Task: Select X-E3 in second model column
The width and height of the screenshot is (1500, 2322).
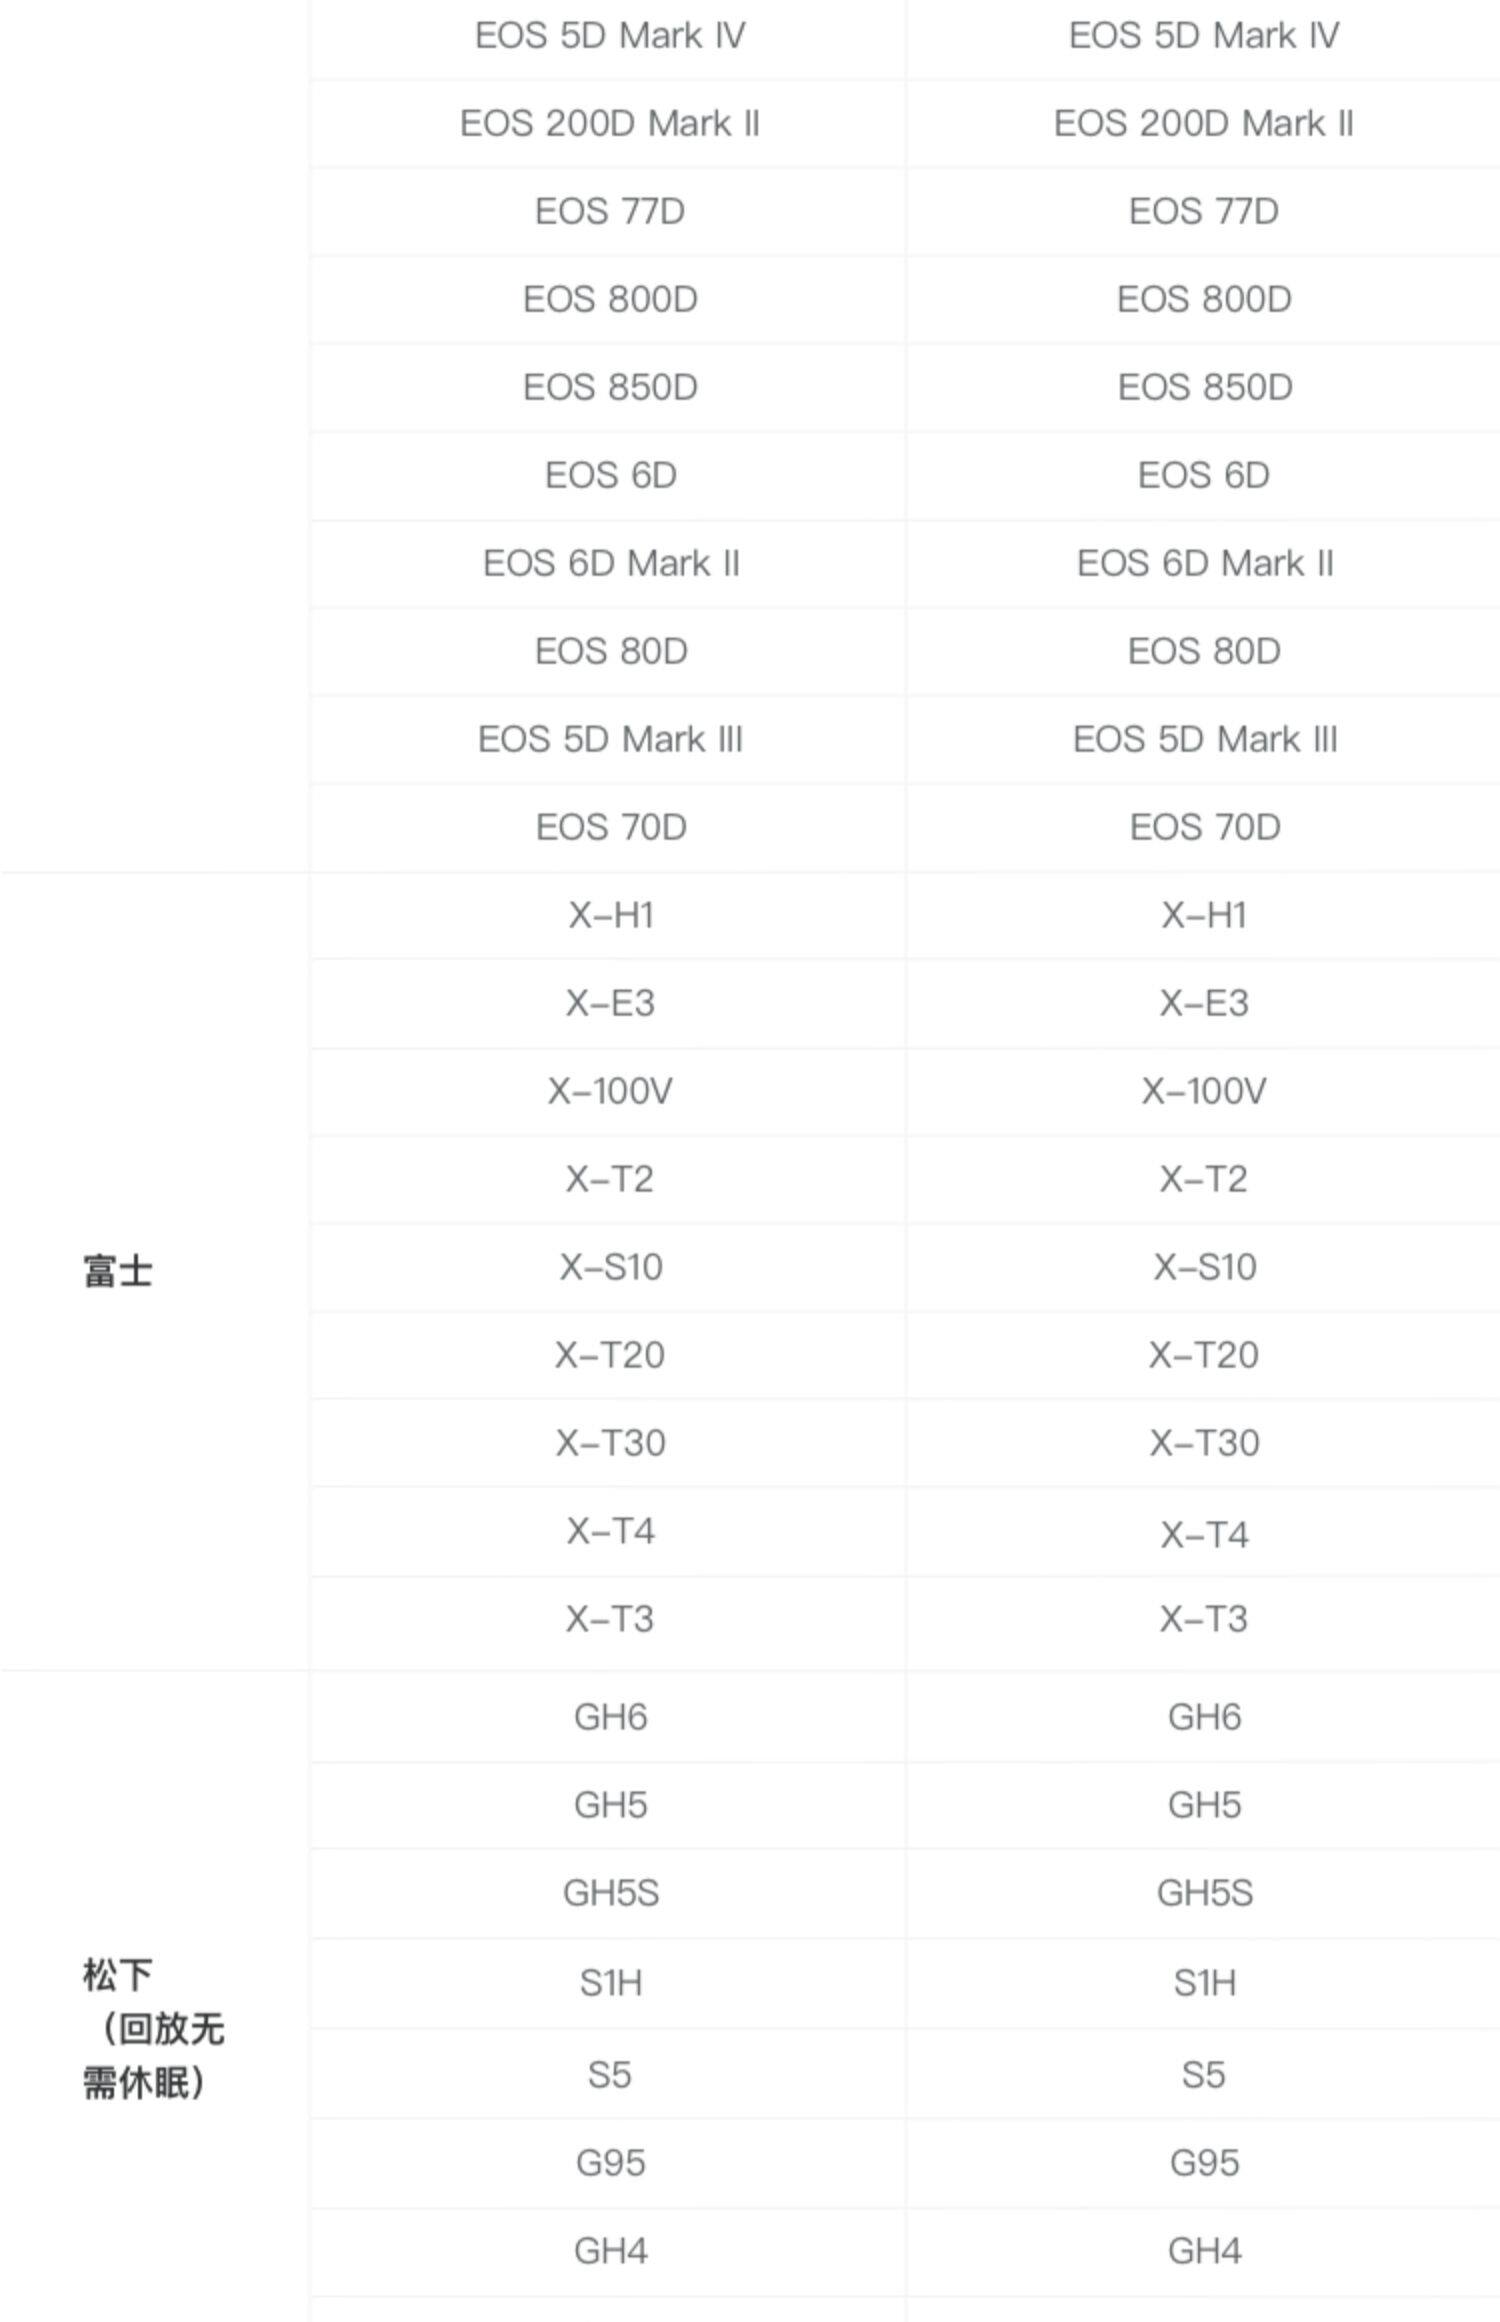Action: point(1203,1004)
